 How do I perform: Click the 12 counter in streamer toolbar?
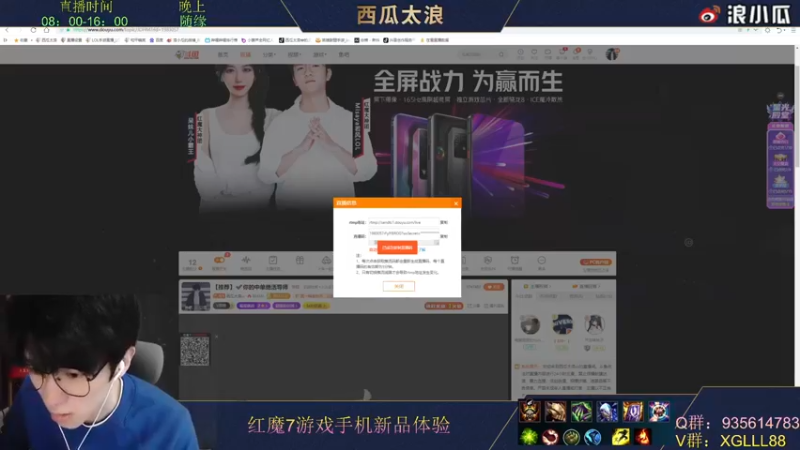[192, 263]
